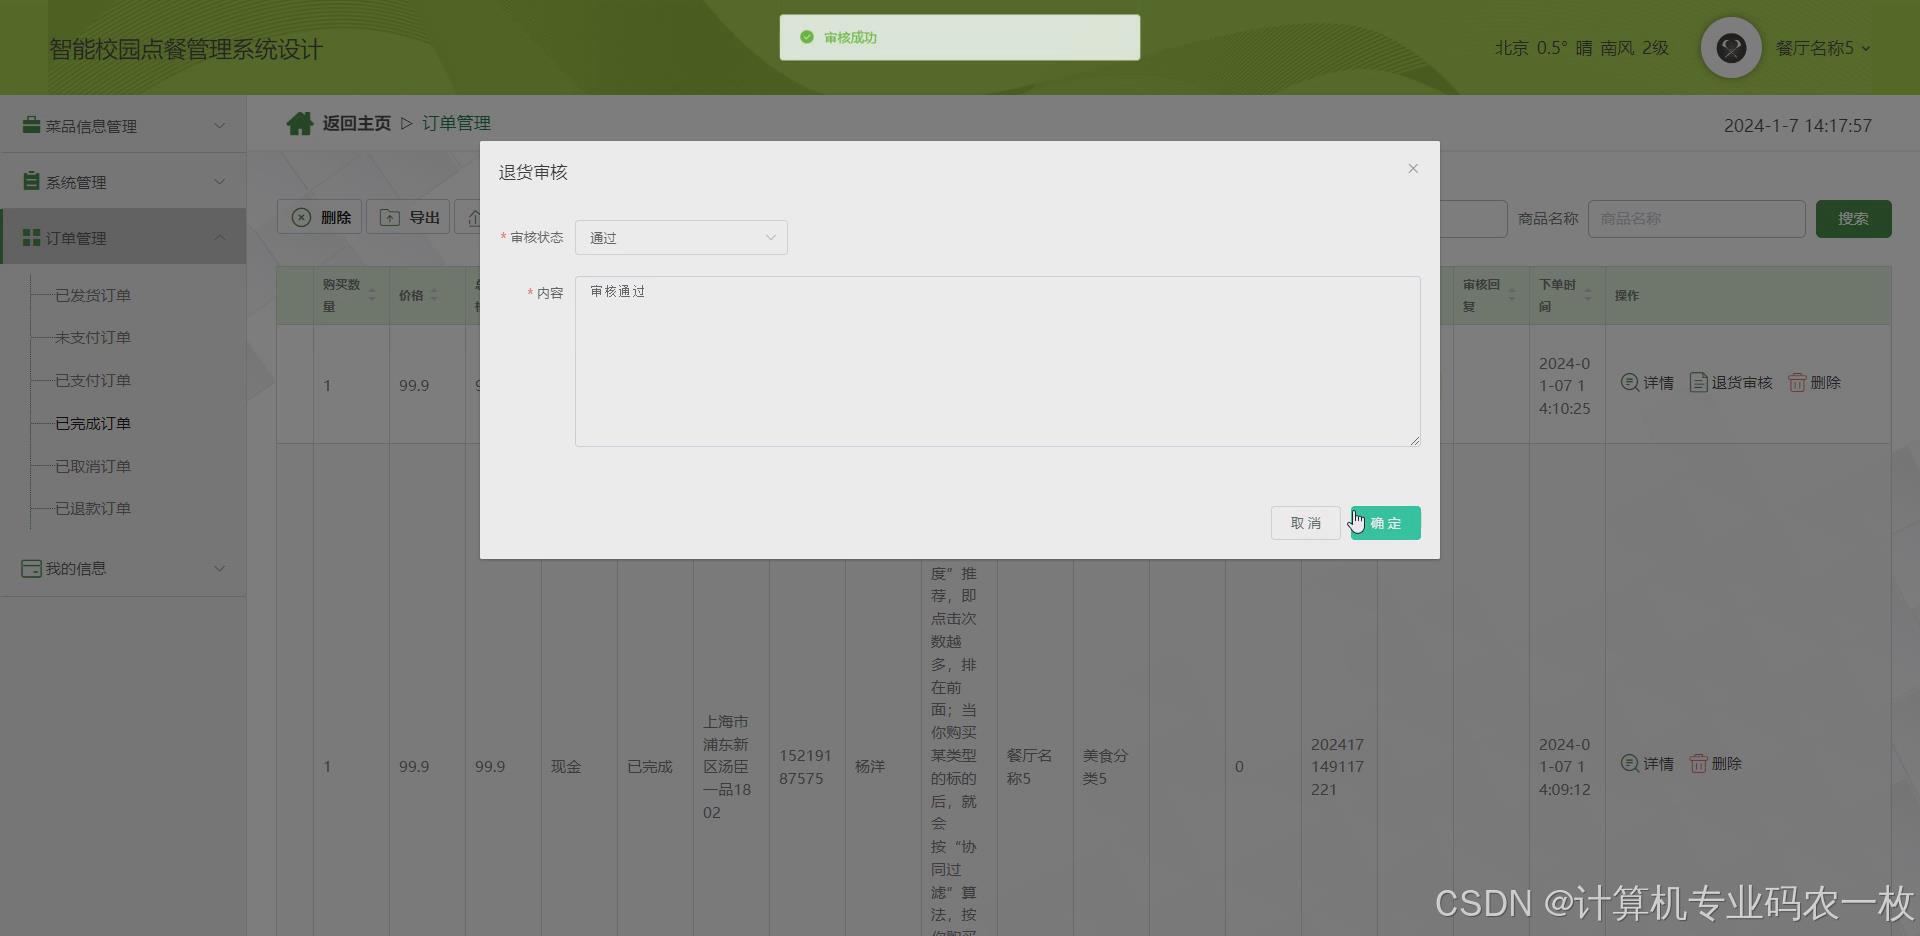Viewport: 1920px width, 936px height.
Task: Select 已退款订单 in the sidebar
Action: (x=94, y=508)
